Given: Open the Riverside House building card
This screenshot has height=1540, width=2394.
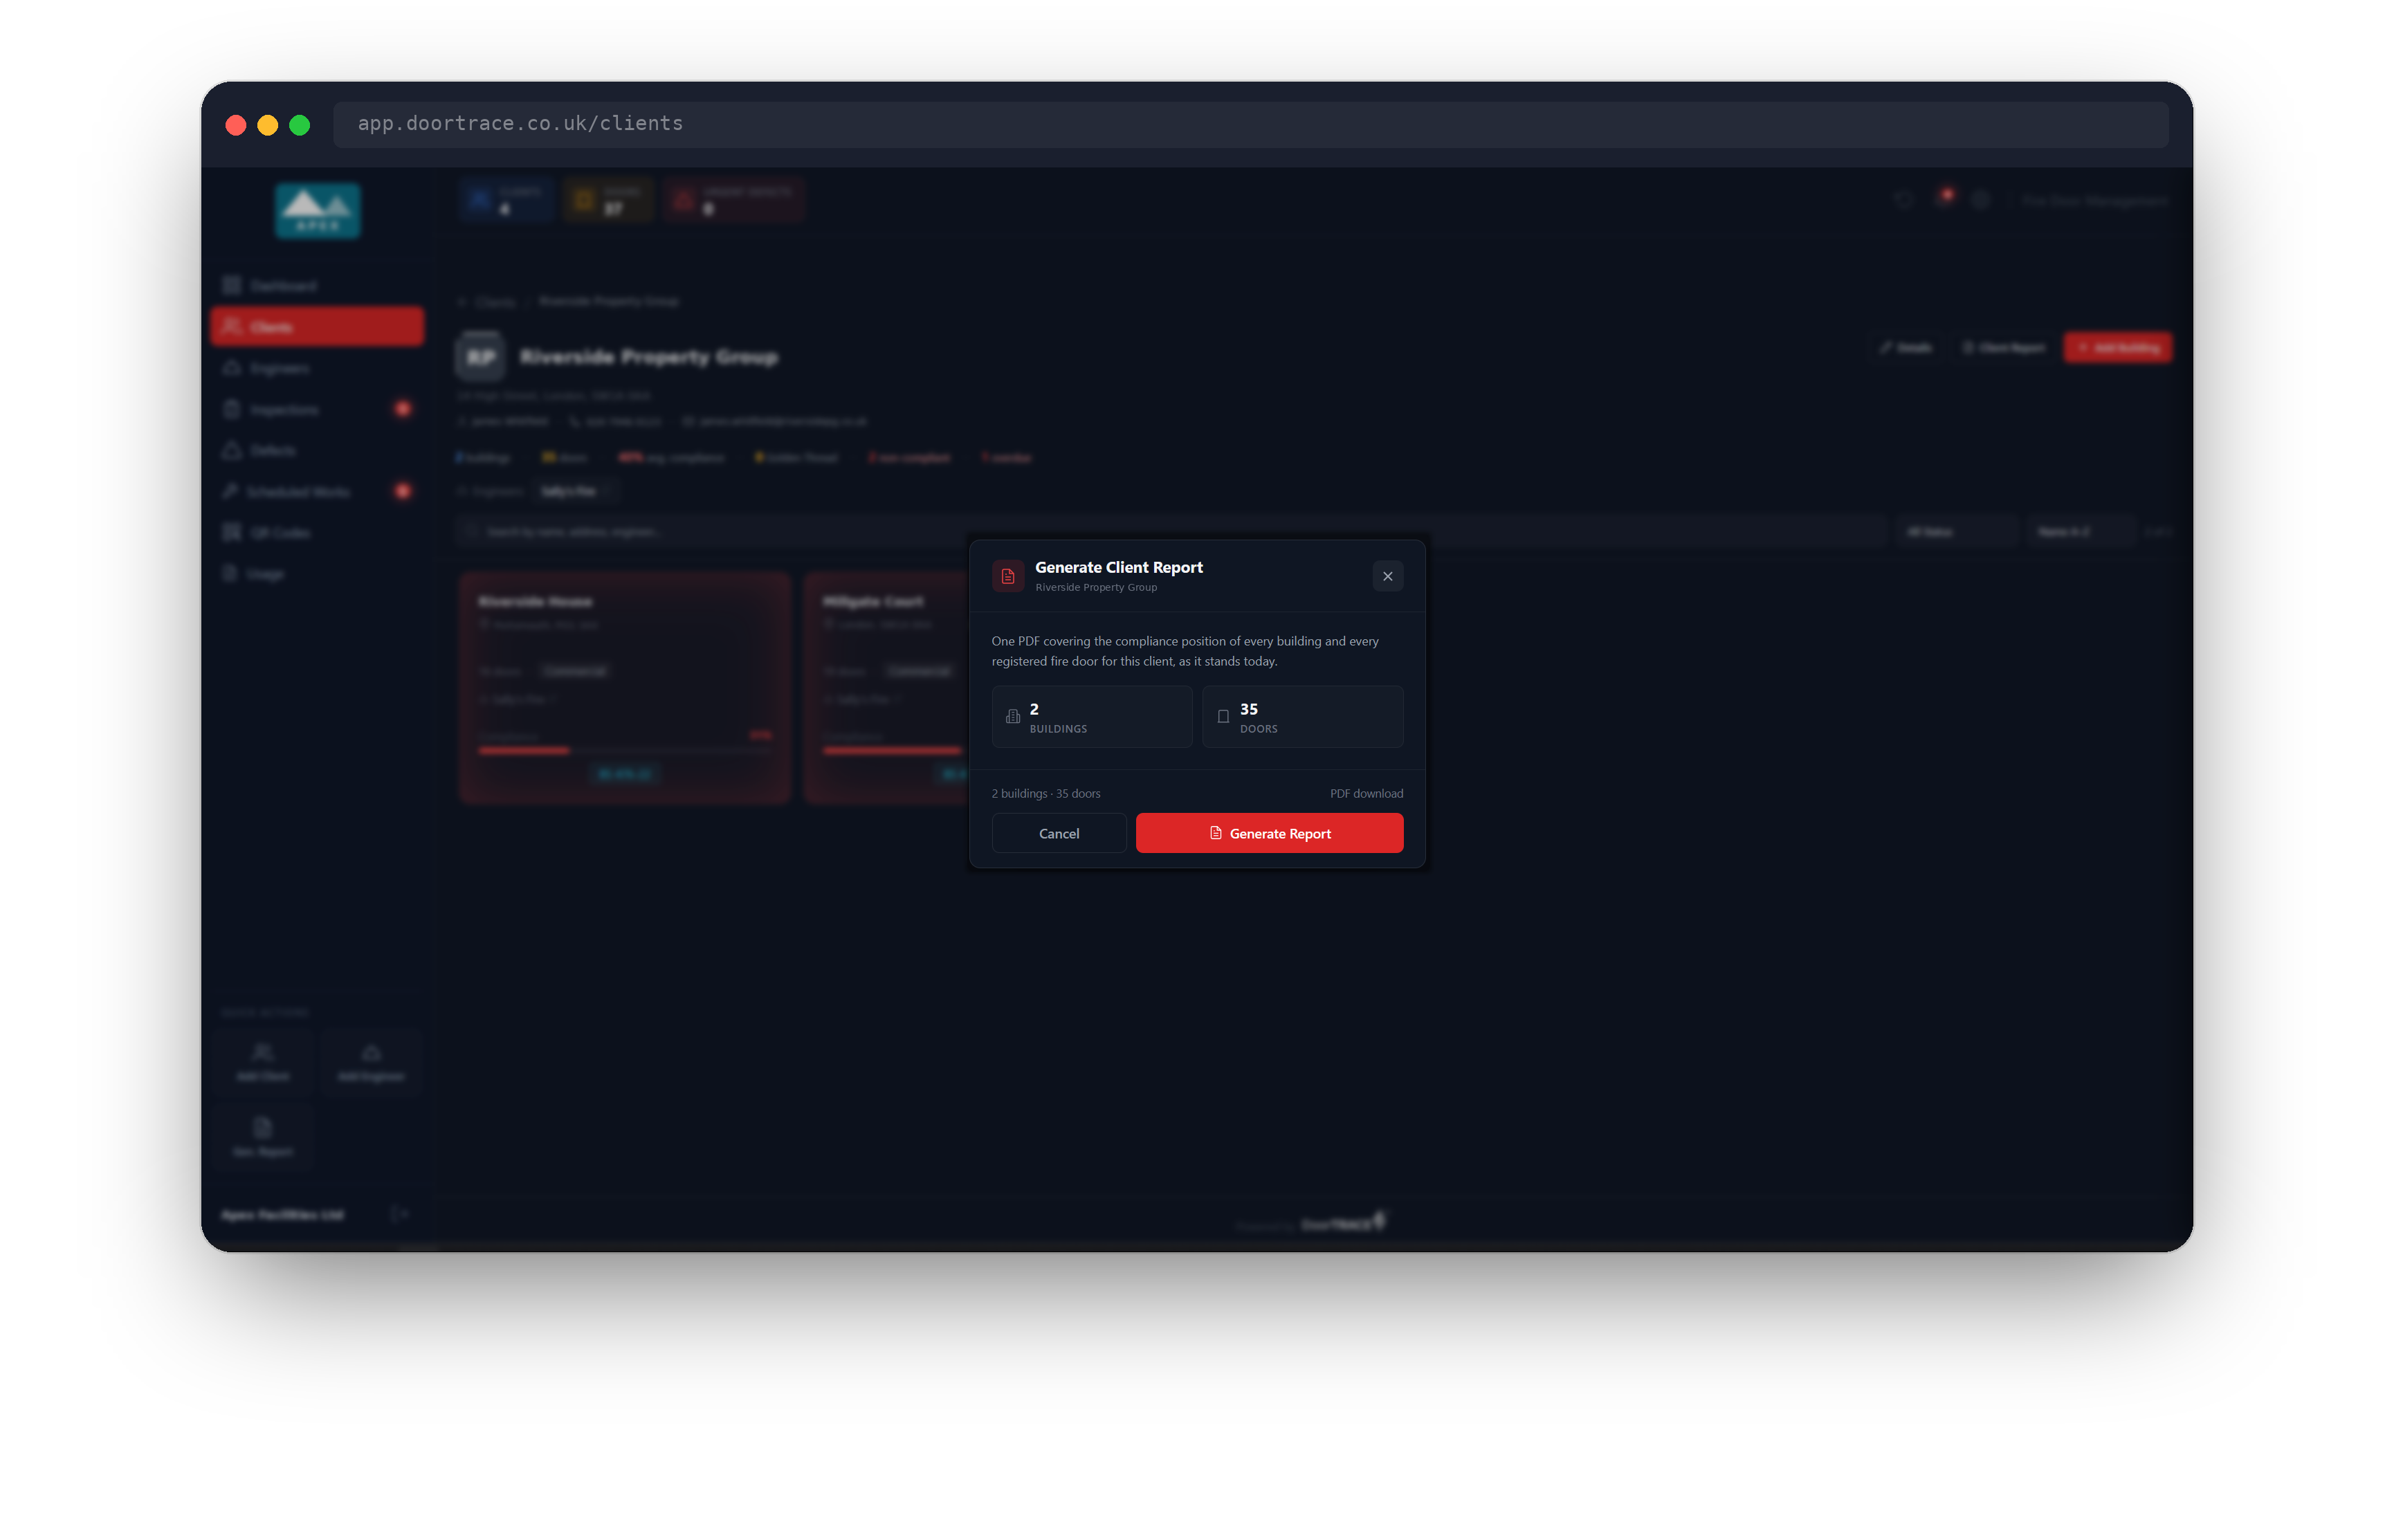Looking at the screenshot, I should click(625, 688).
